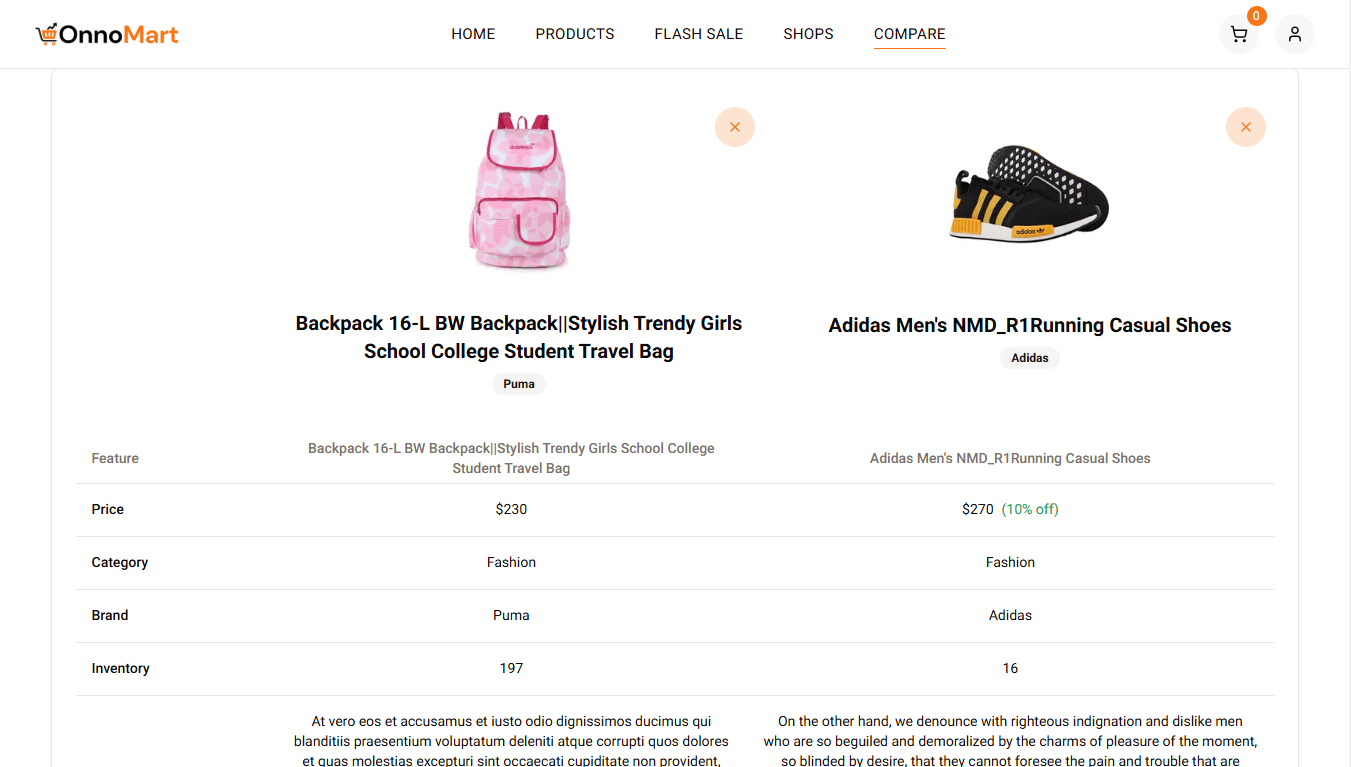Image resolution: width=1351 pixels, height=767 pixels.
Task: Click the Adidas brand badge
Action: tap(1029, 357)
